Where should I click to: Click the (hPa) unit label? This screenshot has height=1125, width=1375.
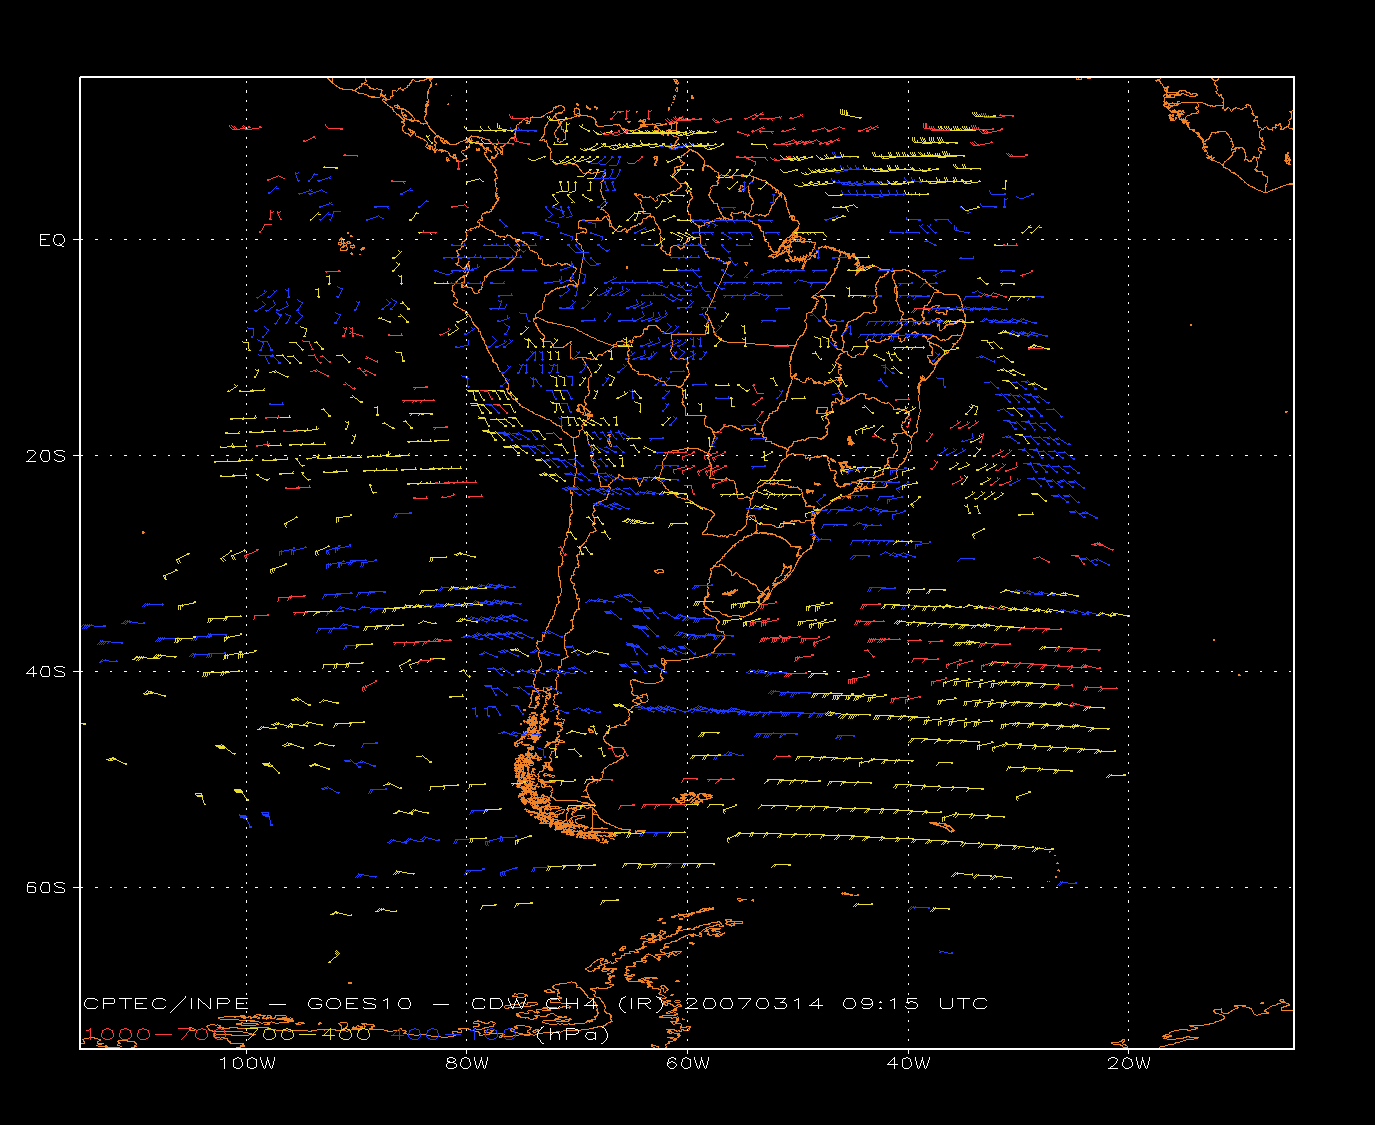coord(572,1034)
